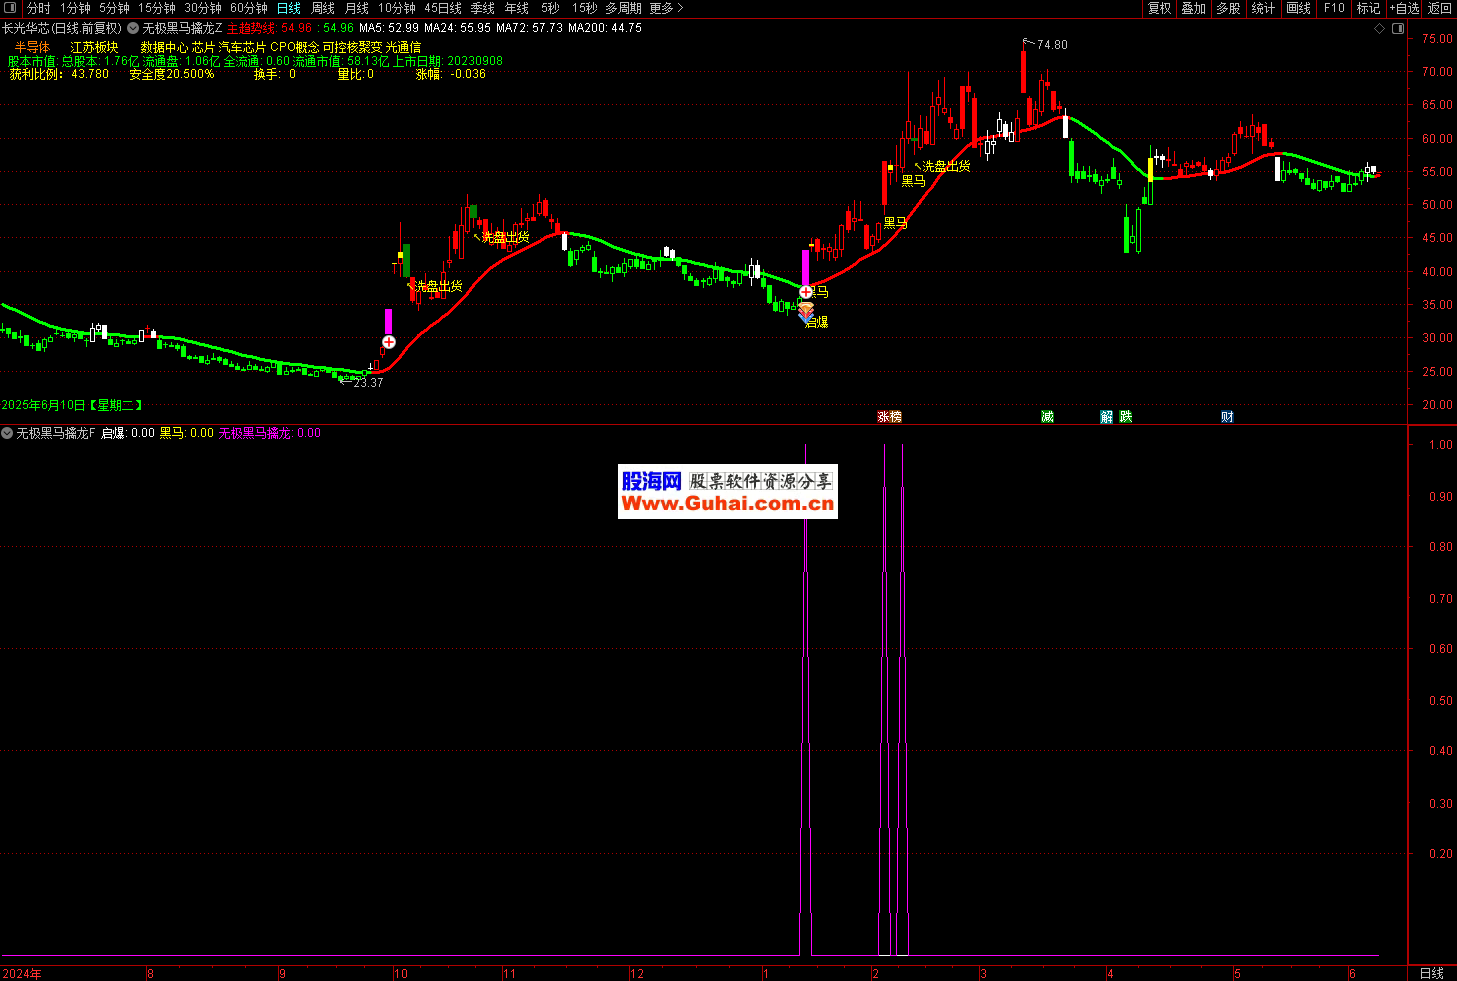Click the date 2025年6月10日 label
The width and height of the screenshot is (1457, 981).
click(x=72, y=405)
